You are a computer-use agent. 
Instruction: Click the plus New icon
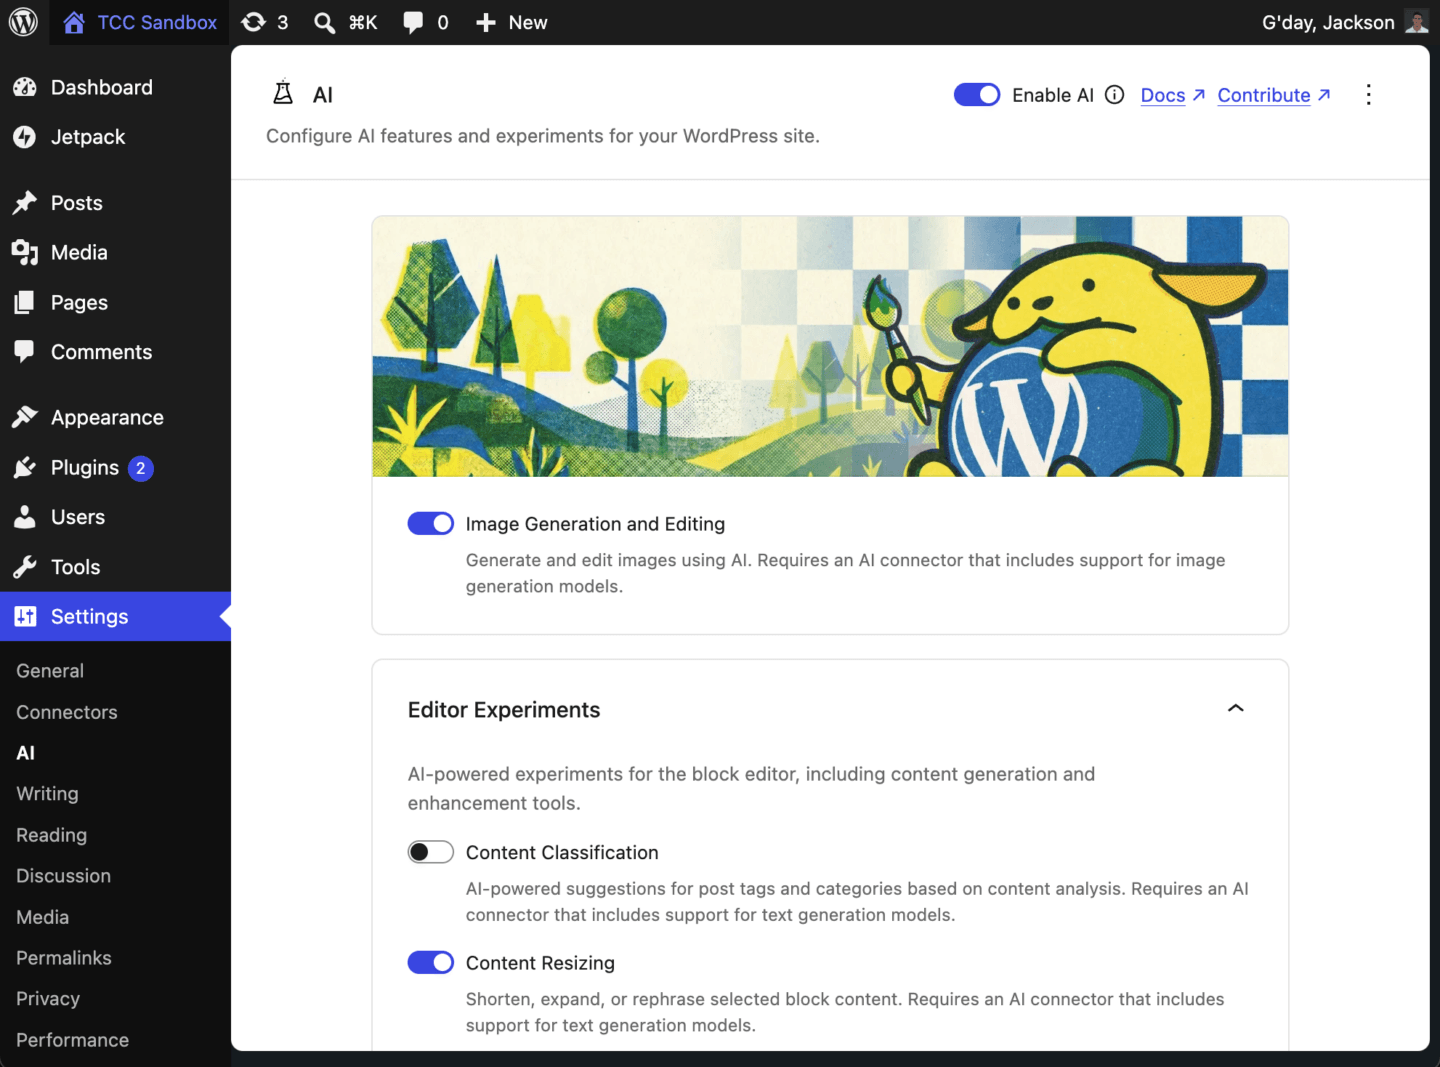[x=485, y=22]
